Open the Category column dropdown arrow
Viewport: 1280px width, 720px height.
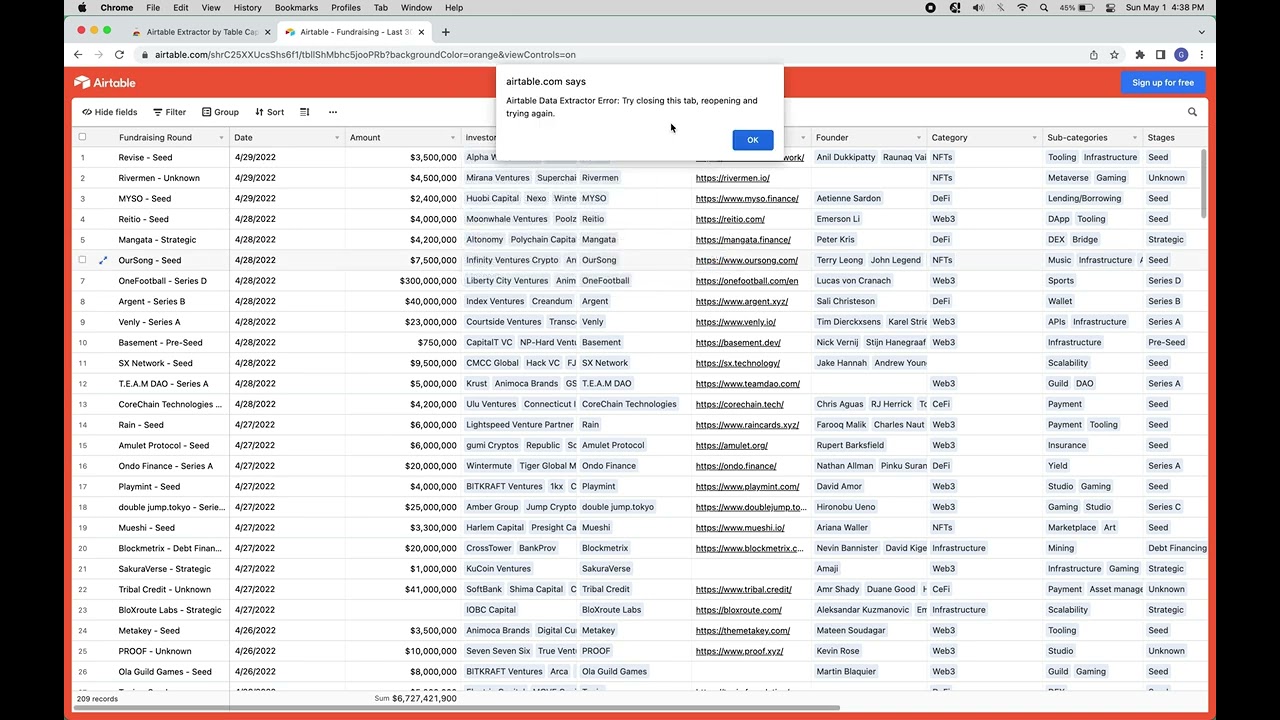(x=1034, y=138)
